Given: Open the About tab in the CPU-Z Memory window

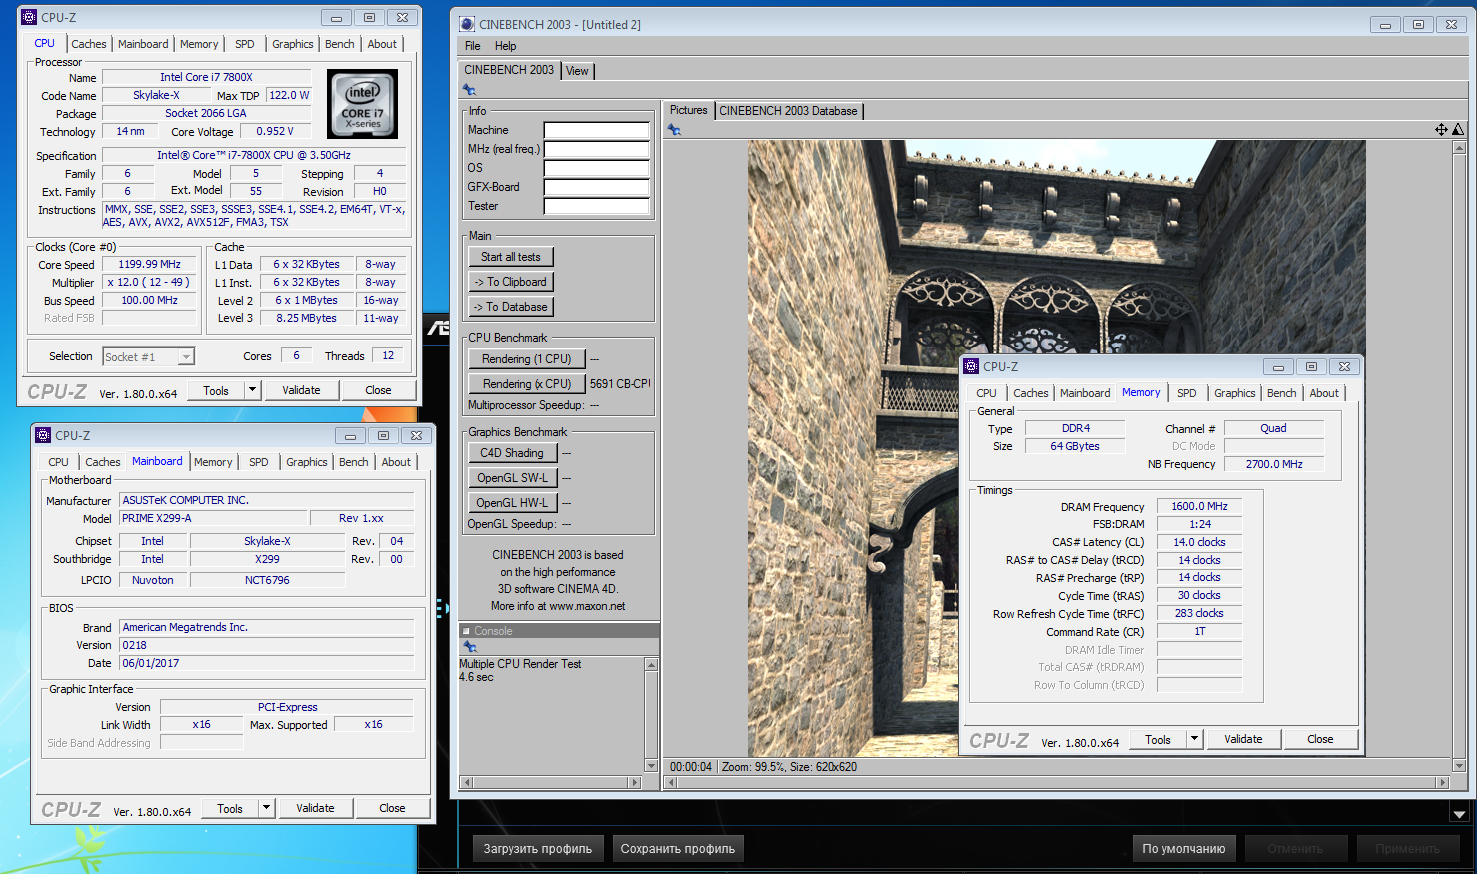Looking at the screenshot, I should pyautogui.click(x=1324, y=393).
